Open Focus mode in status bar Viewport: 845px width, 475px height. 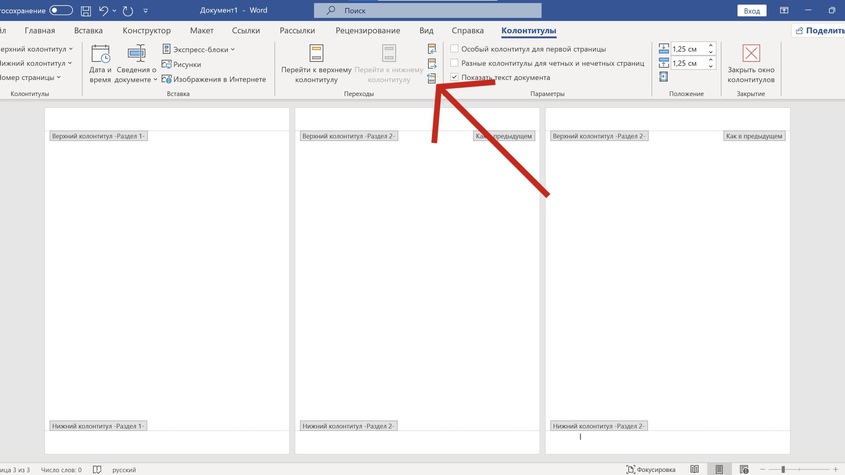click(650, 469)
